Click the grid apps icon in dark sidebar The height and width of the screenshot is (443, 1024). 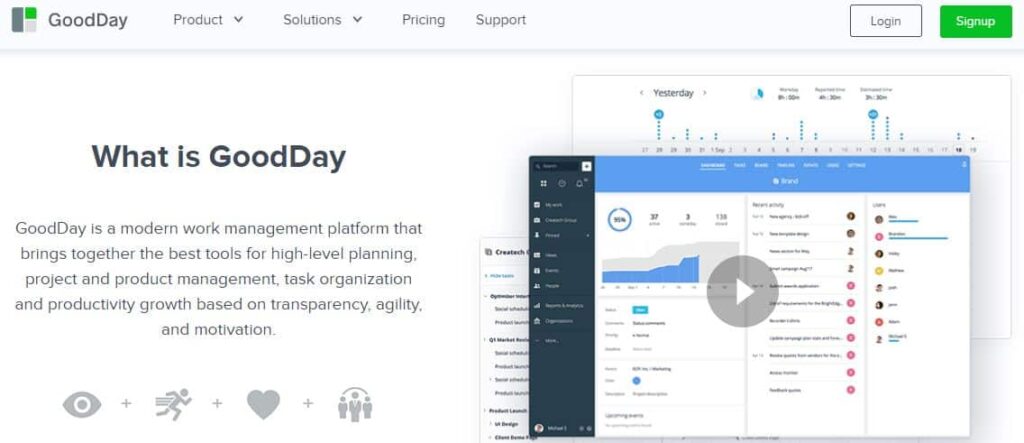(x=543, y=184)
